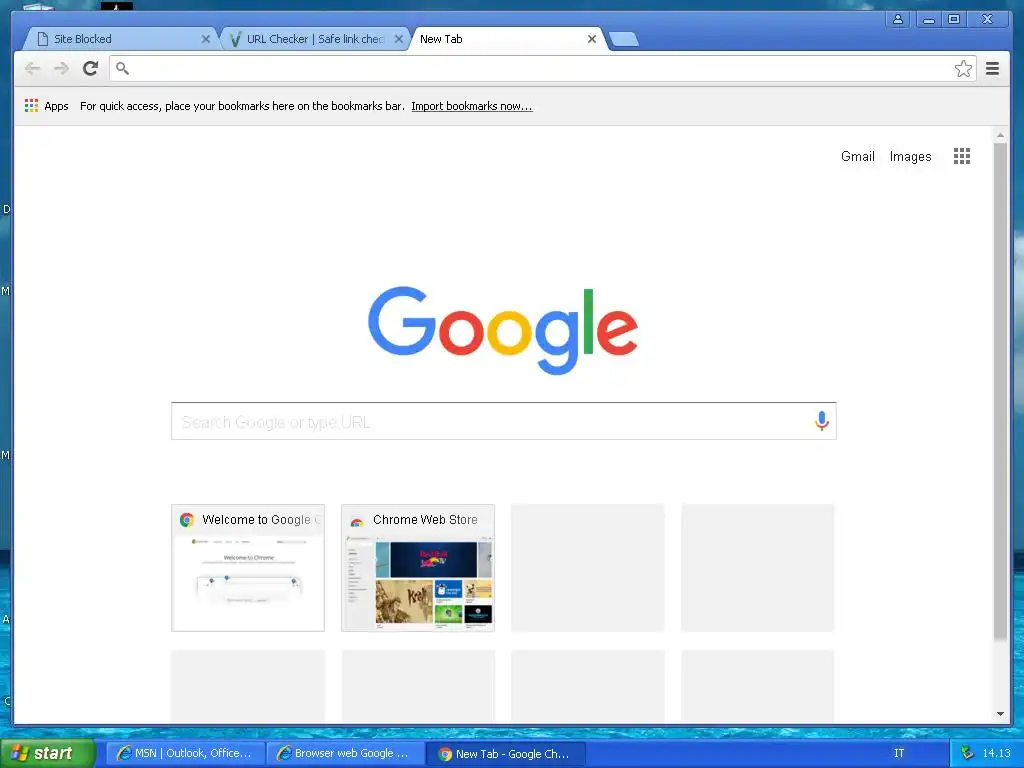
Task: Click the page scrollbar down arrow
Action: coord(1000,714)
